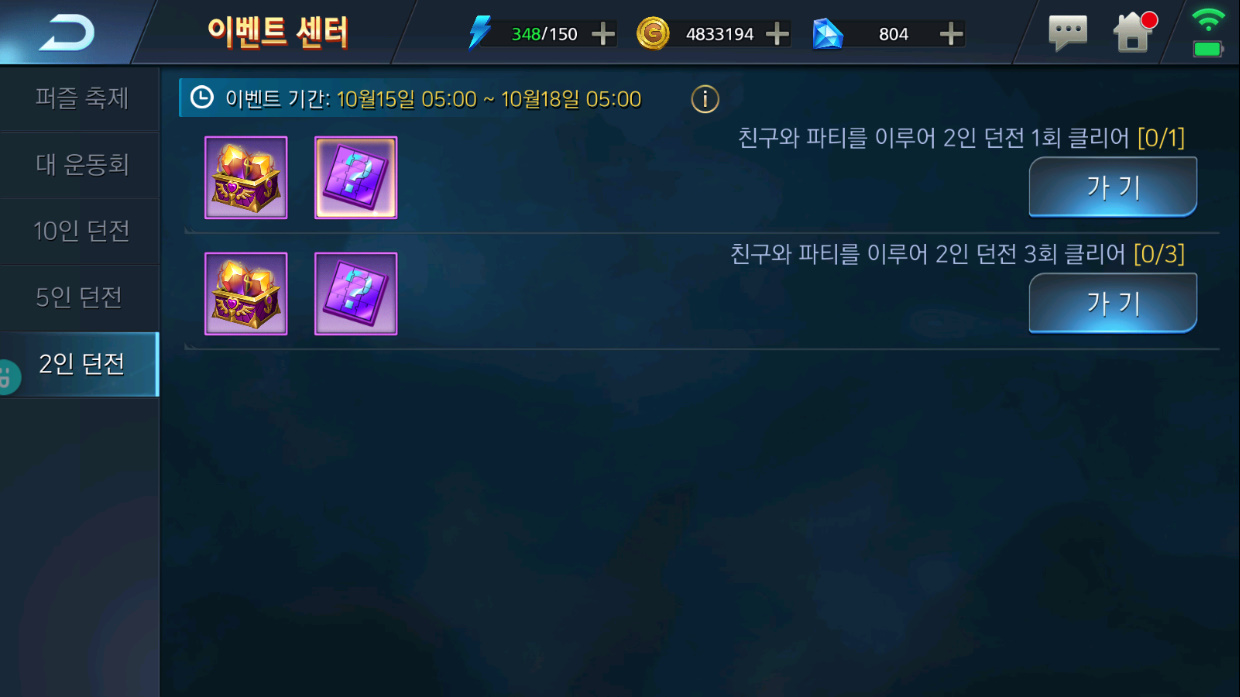Switch to the 5인 던전 tab
This screenshot has height=697, width=1240.
pyautogui.click(x=80, y=298)
